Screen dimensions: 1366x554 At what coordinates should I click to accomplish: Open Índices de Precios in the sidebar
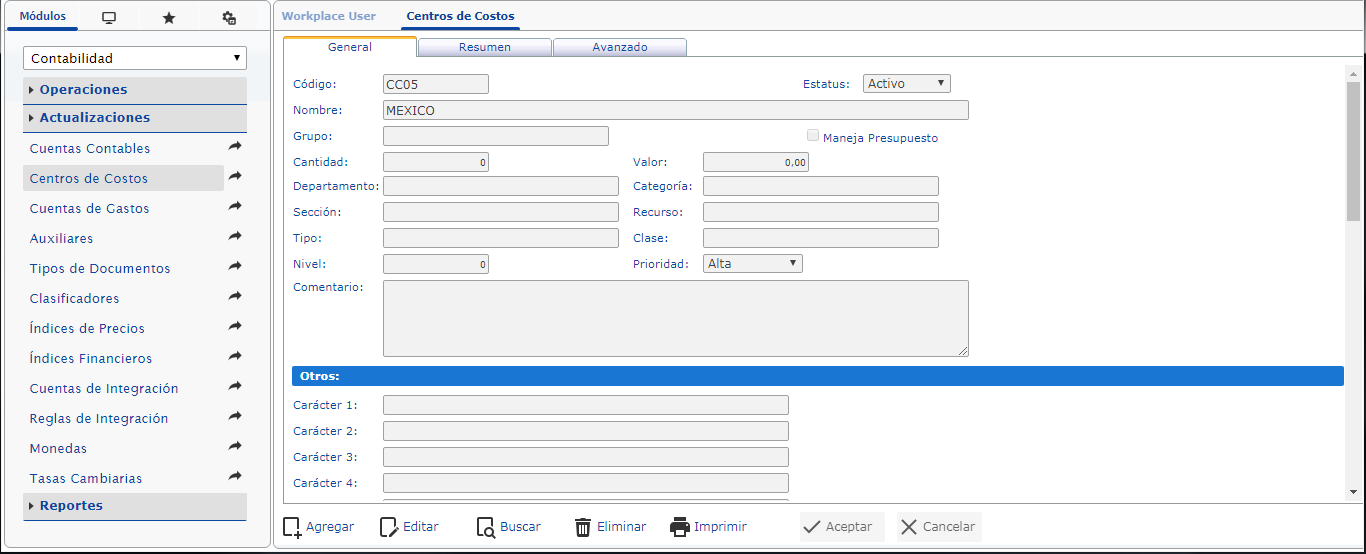click(87, 329)
